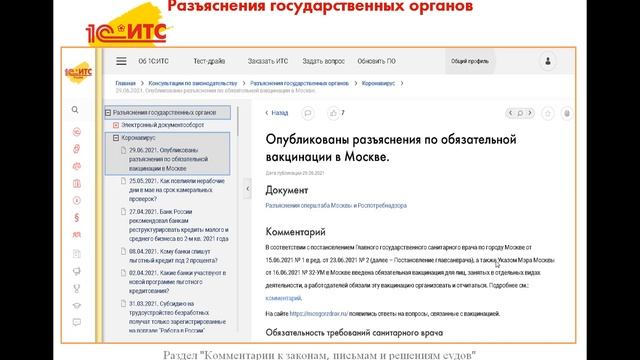Click the red people sidebar icon
Image resolution: width=640 pixels, height=360 pixels.
(76, 235)
